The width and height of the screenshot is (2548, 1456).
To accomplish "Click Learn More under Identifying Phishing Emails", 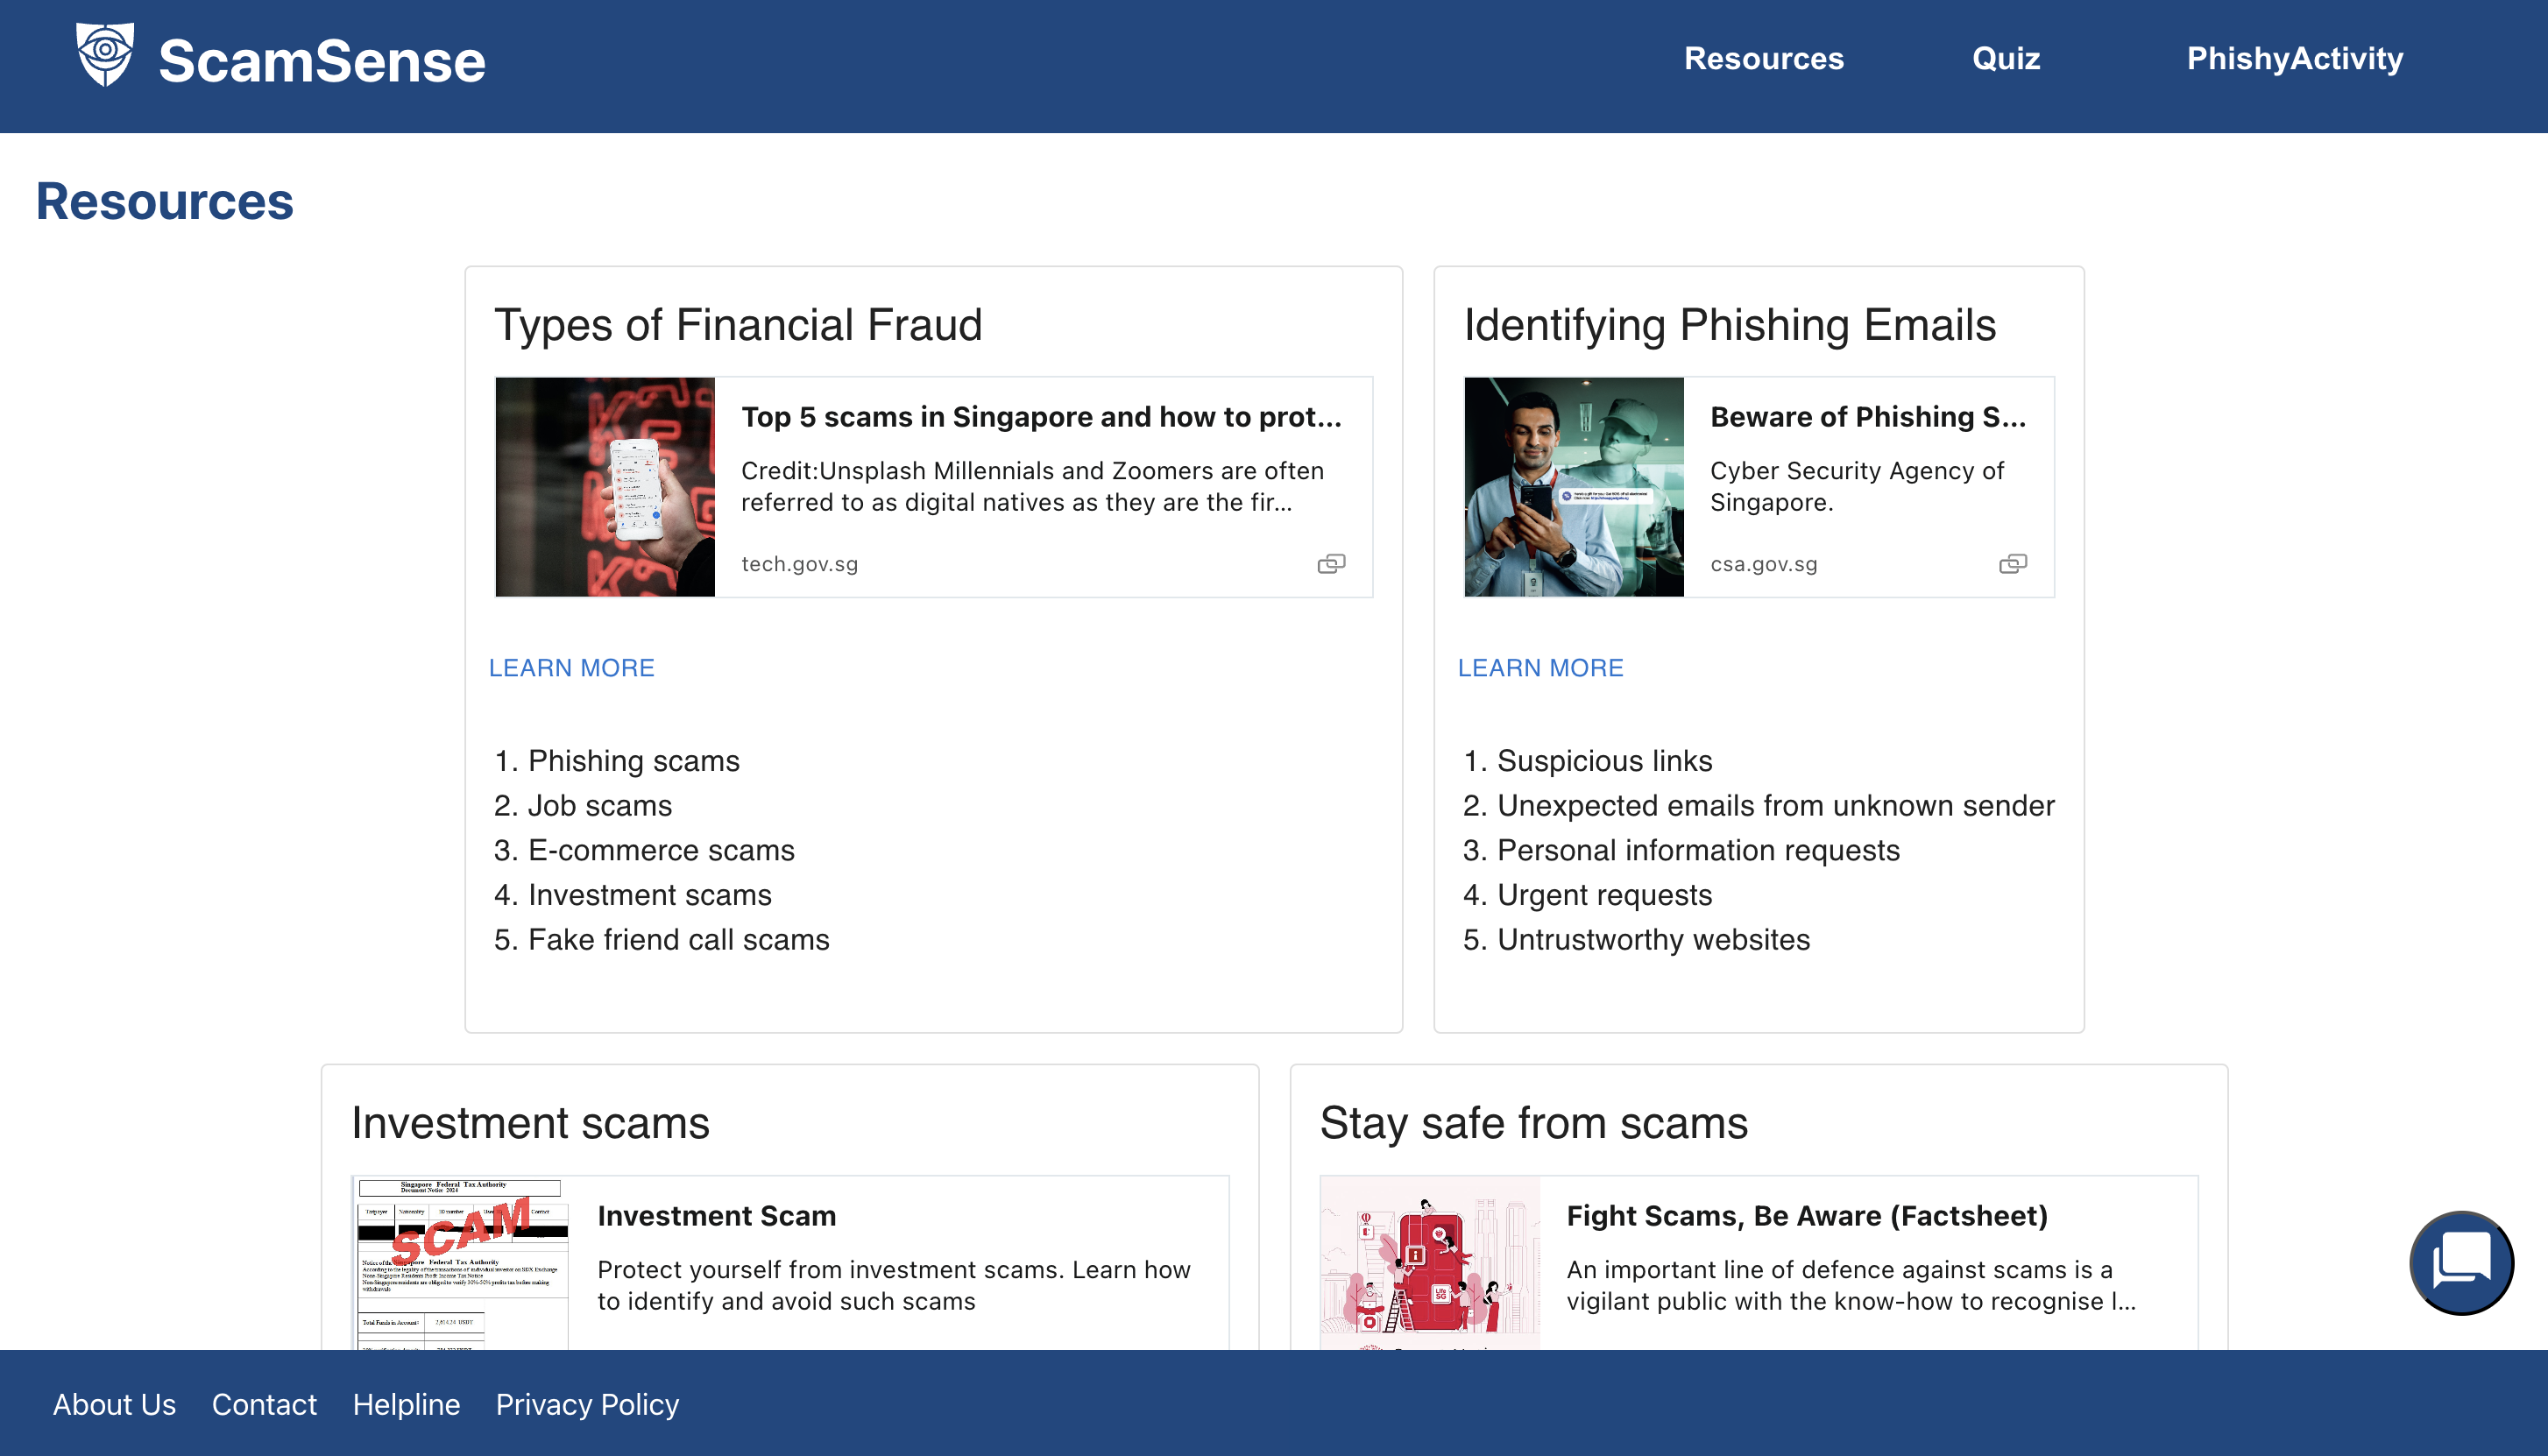I will (x=1540, y=668).
